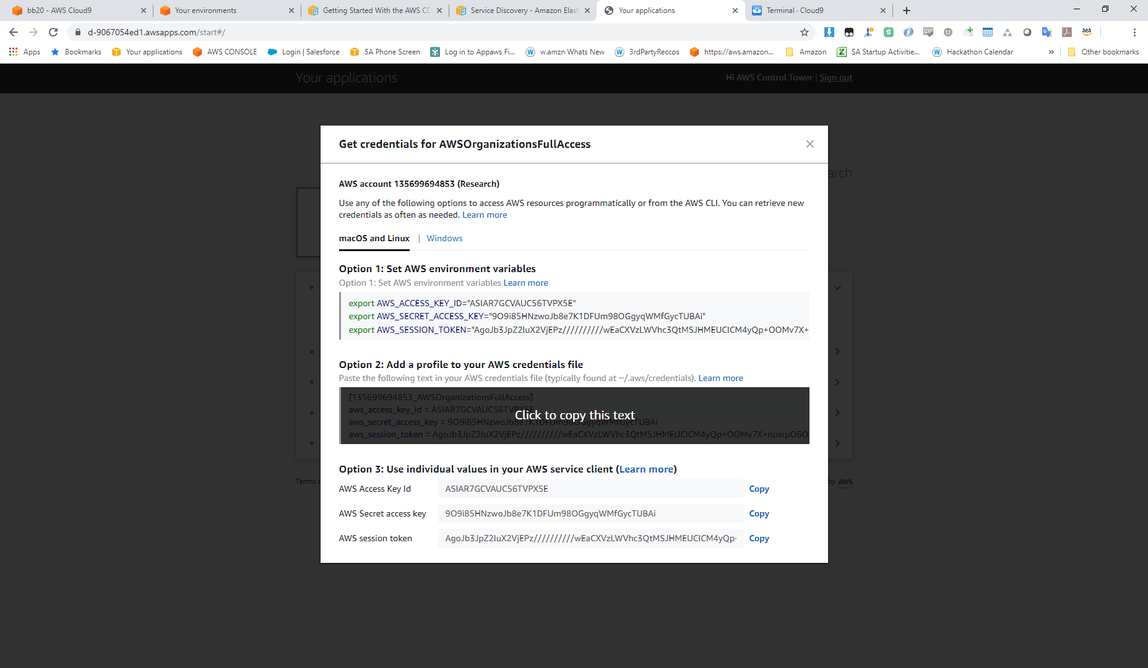This screenshot has height=668, width=1148.
Task: Open the black mask-face extension icon
Action: point(849,32)
